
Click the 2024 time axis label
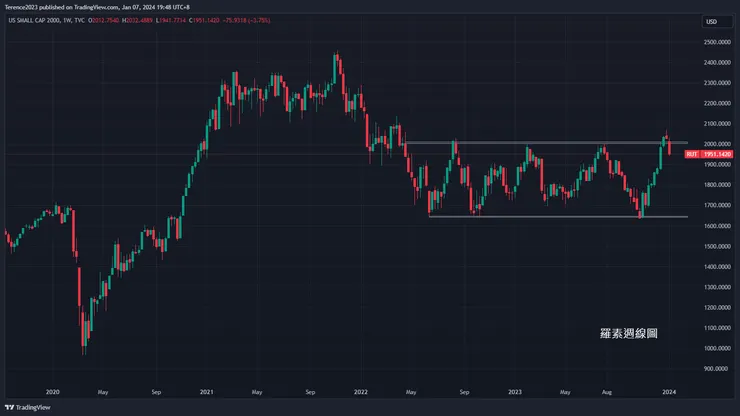click(669, 392)
